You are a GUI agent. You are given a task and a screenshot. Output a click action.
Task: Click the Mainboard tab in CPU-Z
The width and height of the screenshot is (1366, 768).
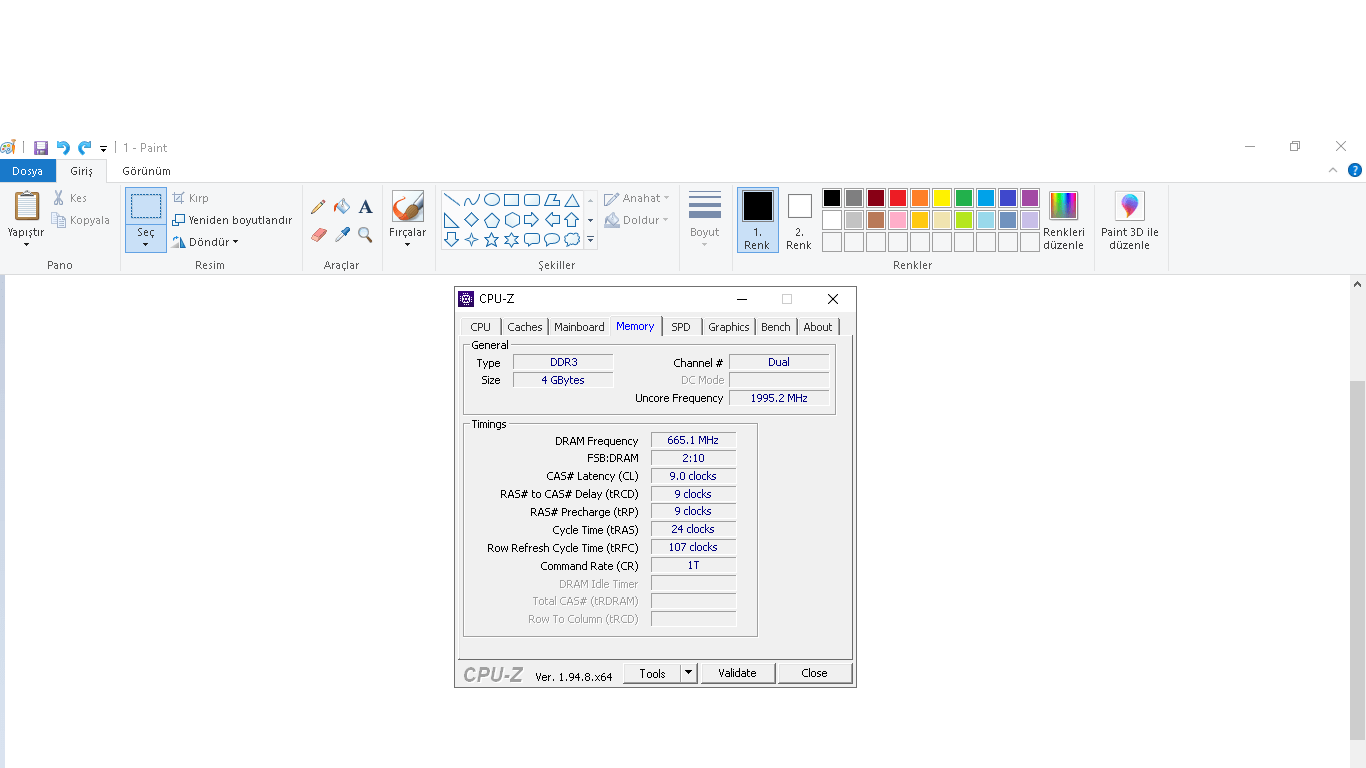point(579,327)
